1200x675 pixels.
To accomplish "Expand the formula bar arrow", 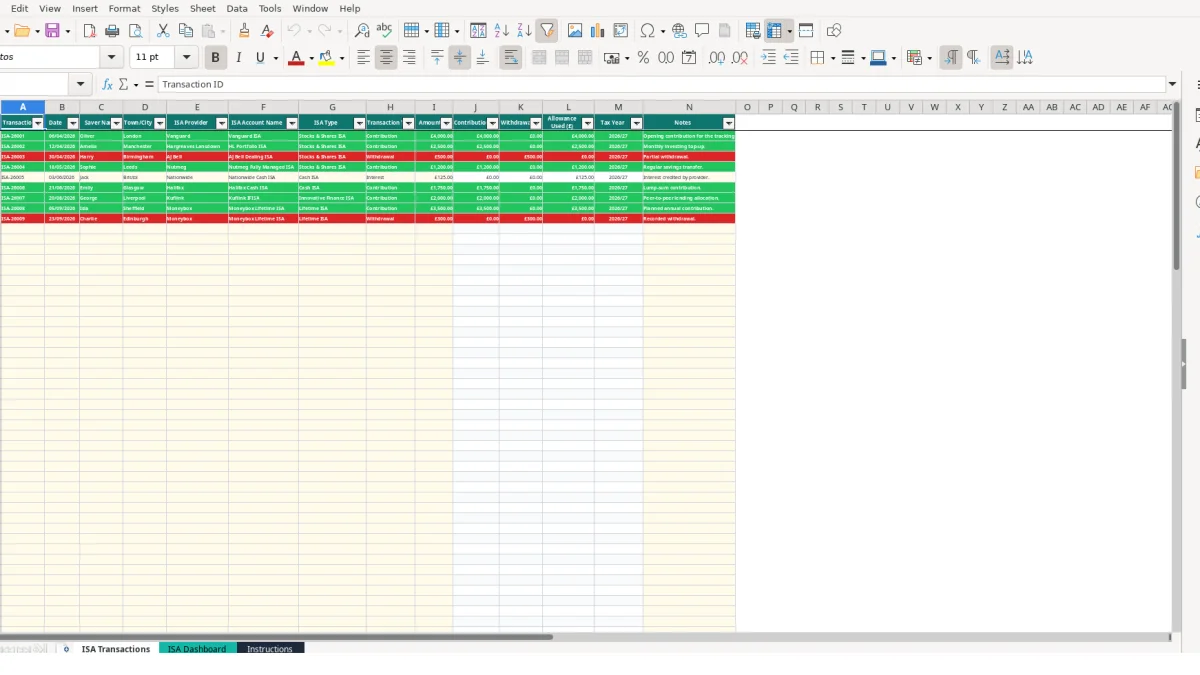I will [1173, 85].
